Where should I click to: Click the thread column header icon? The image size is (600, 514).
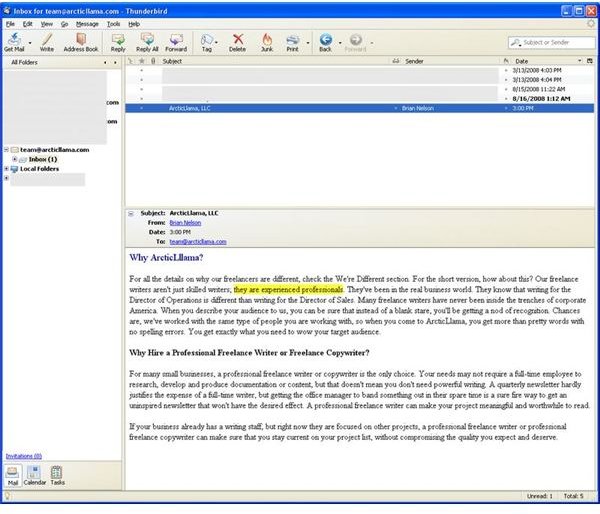[x=130, y=61]
